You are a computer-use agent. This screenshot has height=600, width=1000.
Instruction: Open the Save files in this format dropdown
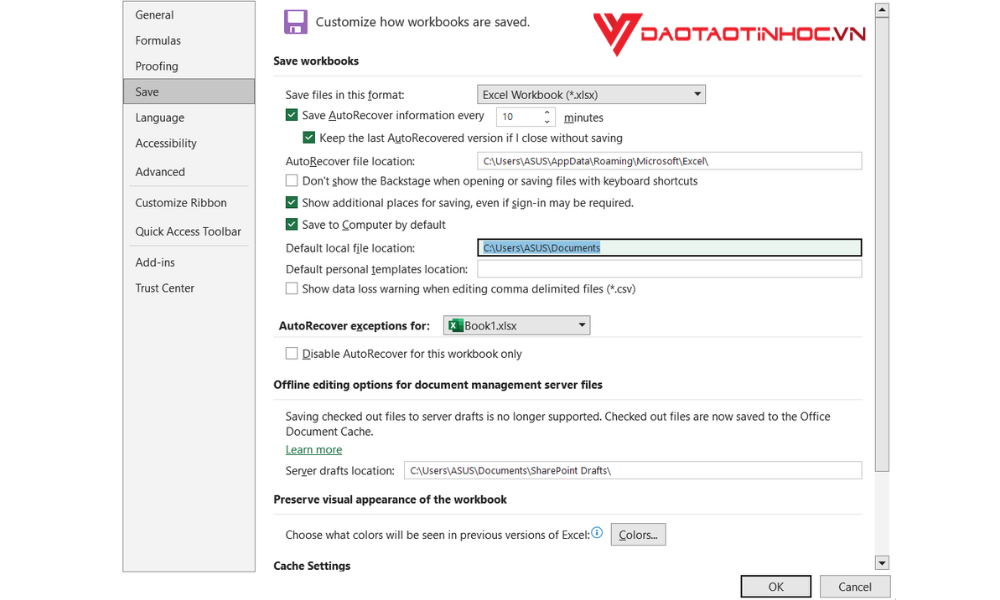[591, 94]
